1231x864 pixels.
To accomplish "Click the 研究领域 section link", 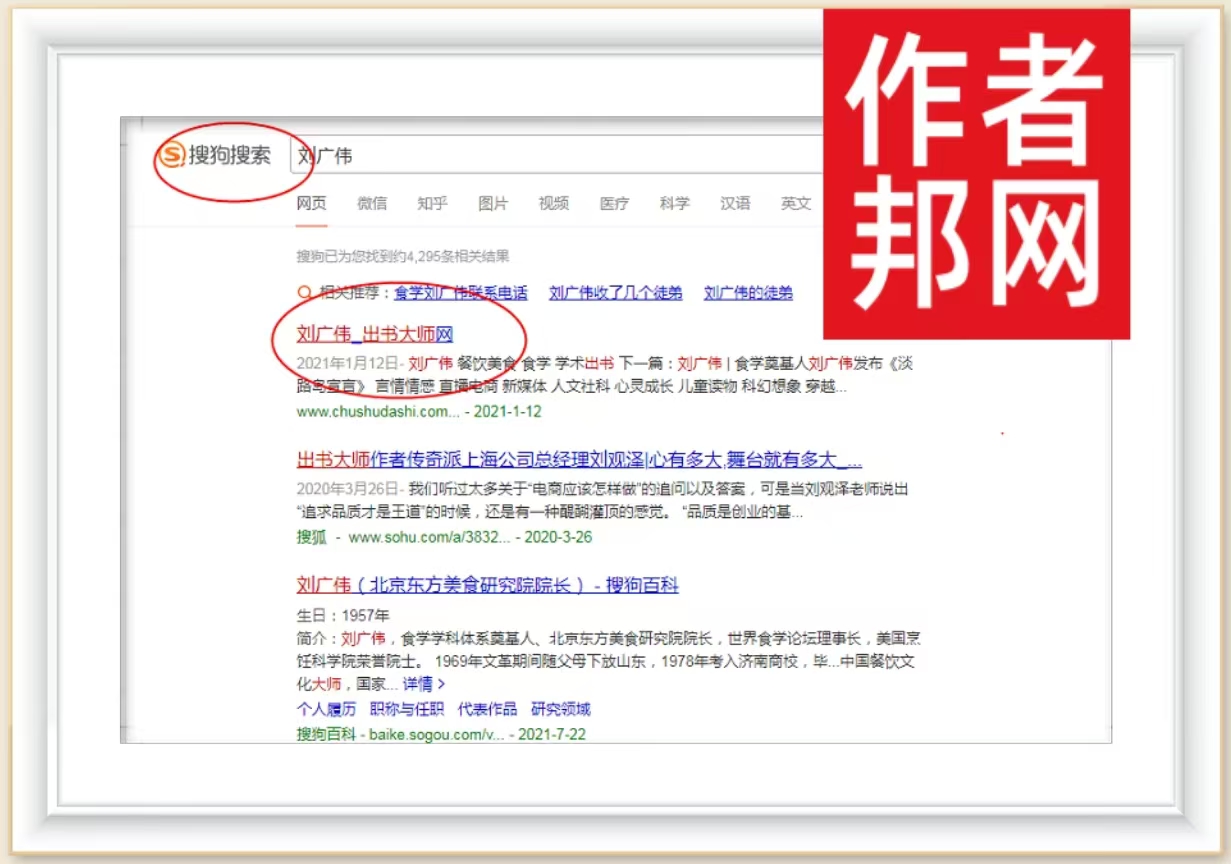I will click(560, 709).
